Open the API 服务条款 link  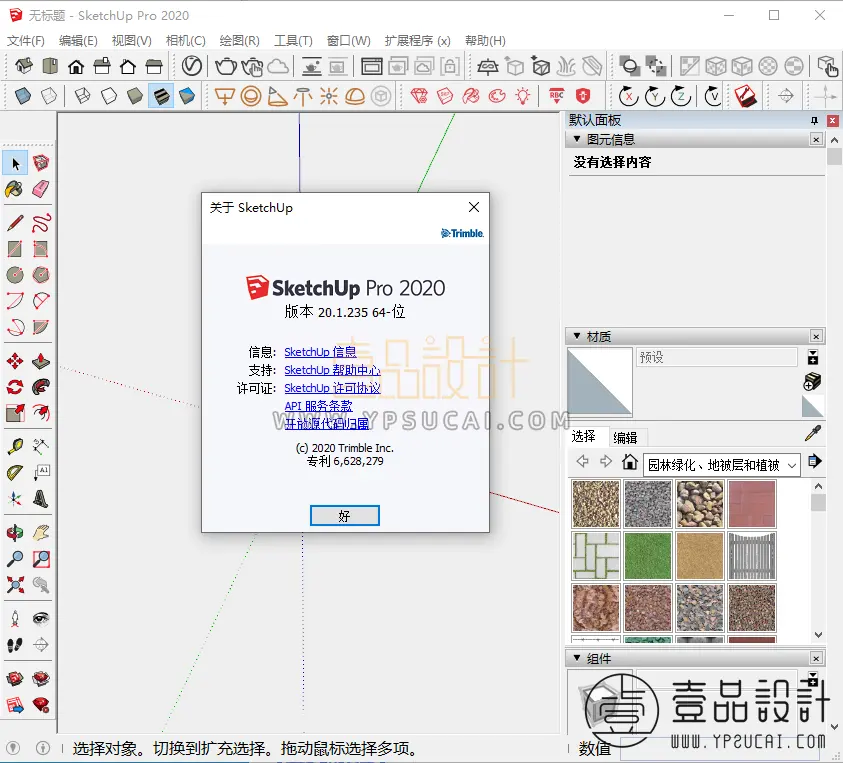click(318, 406)
